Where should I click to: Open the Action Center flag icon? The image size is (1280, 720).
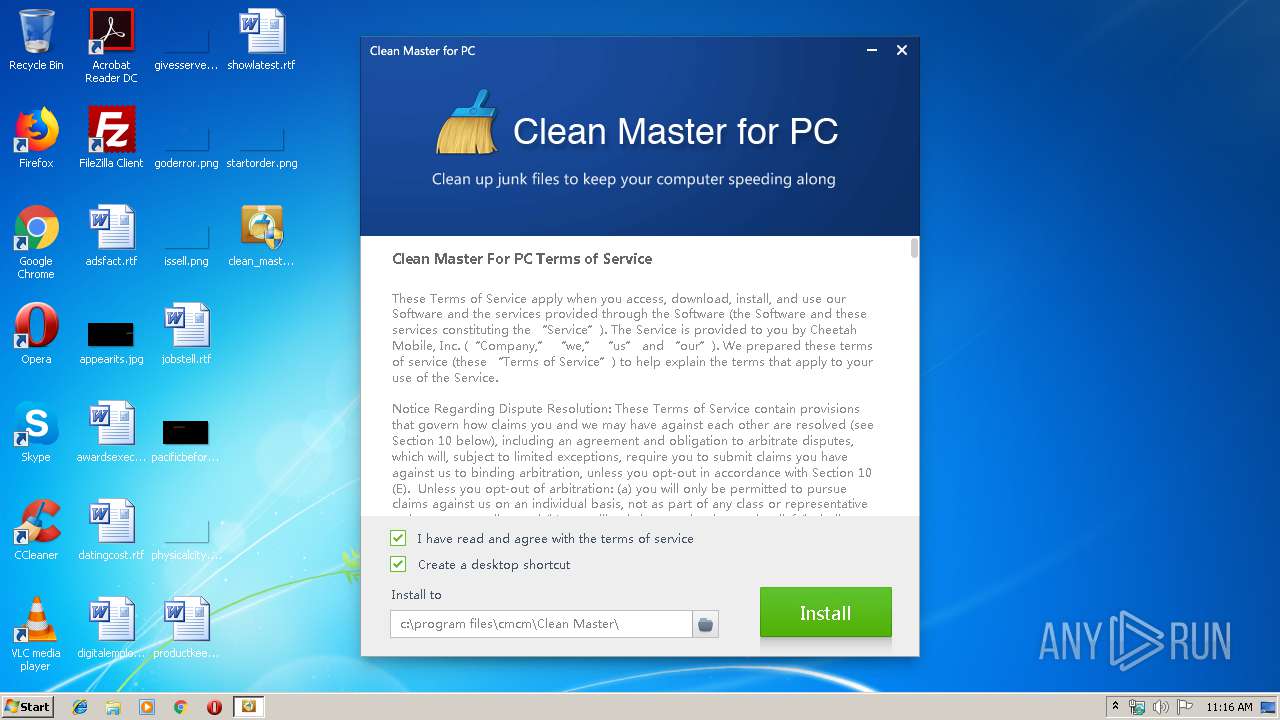coord(1185,706)
